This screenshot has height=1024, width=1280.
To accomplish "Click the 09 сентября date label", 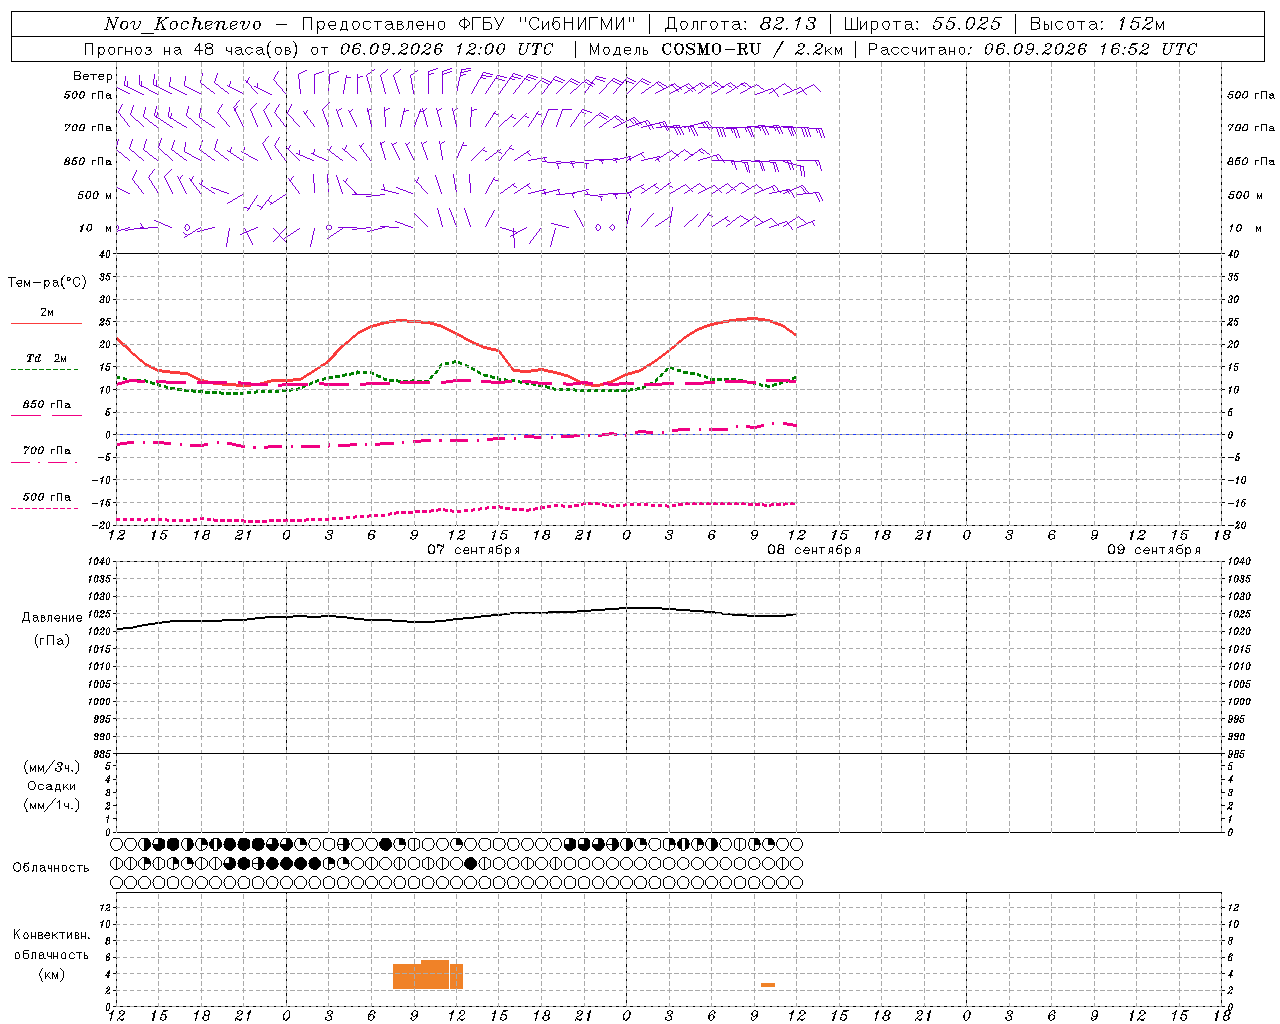I will (1154, 550).
